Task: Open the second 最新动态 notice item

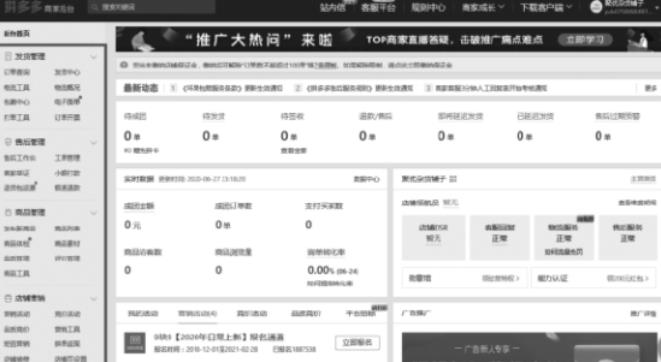Action: (360, 88)
